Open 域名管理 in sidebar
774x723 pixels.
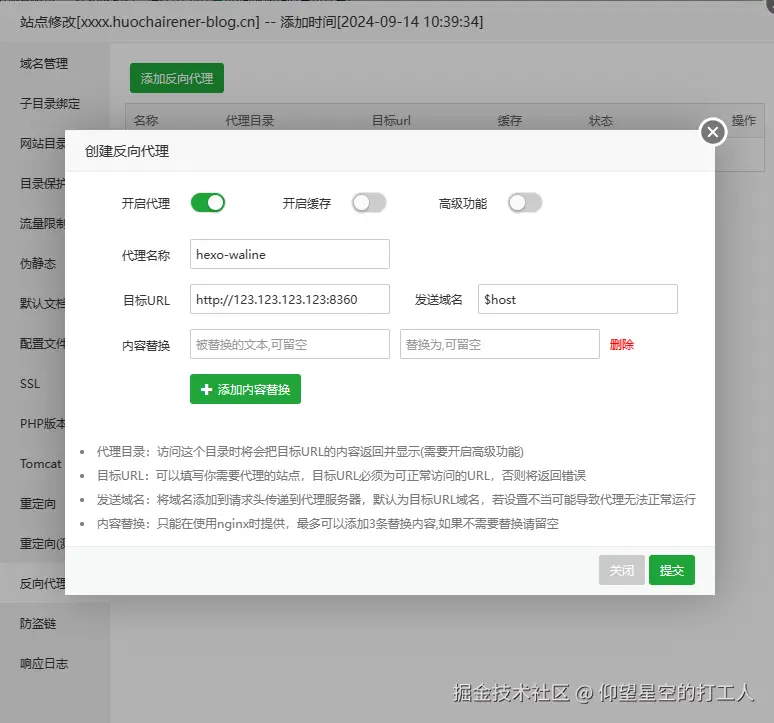(44, 64)
